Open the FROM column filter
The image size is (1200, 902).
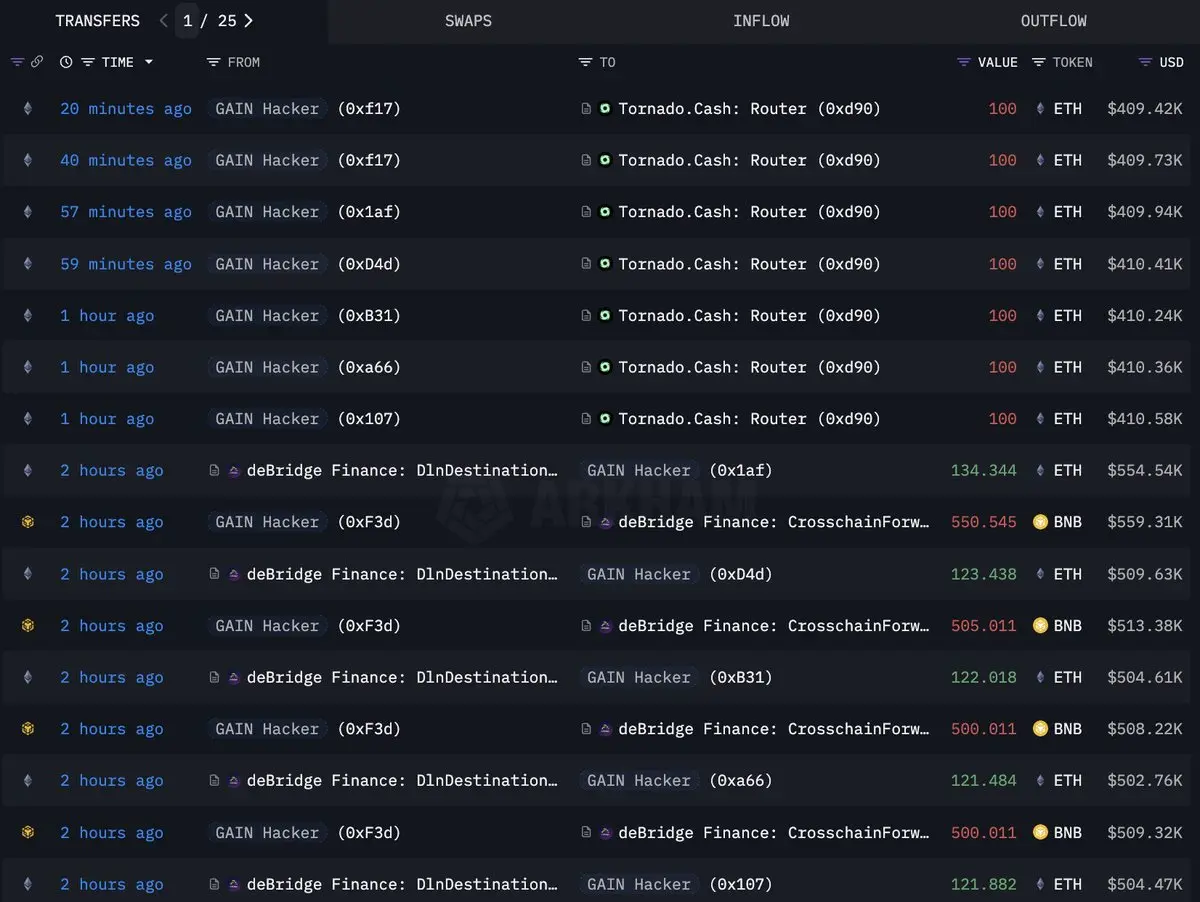coord(213,62)
